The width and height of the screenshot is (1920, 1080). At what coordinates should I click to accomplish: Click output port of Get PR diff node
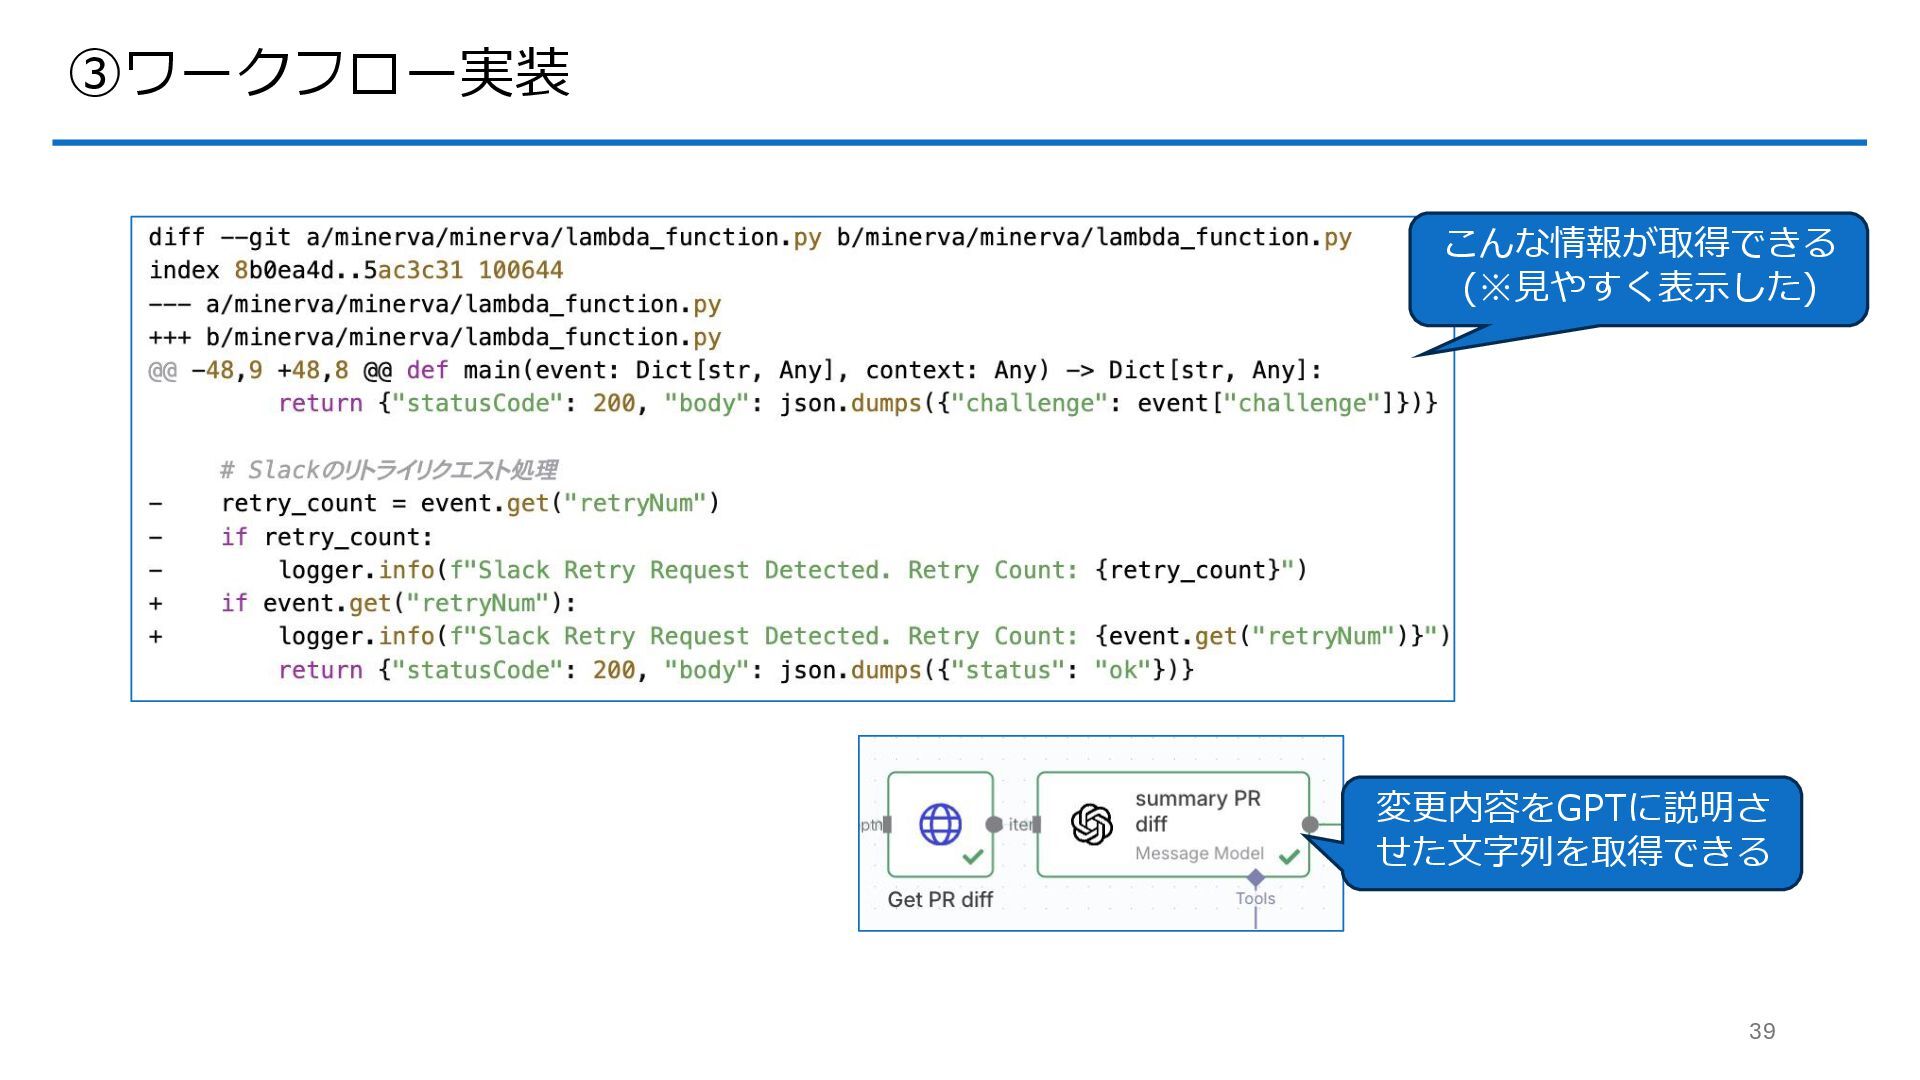click(994, 825)
